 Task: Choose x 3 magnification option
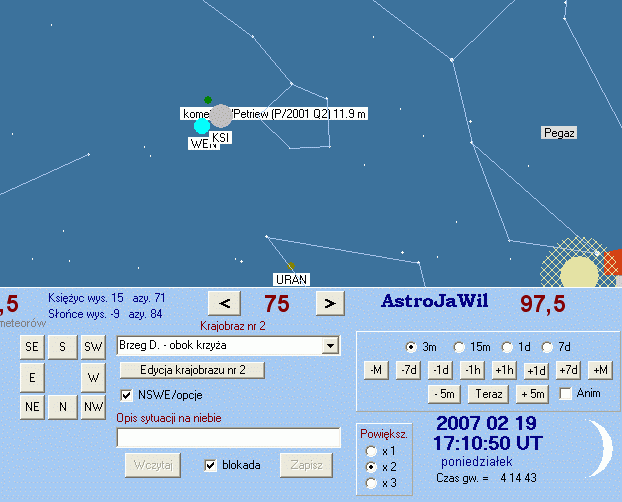click(x=372, y=483)
